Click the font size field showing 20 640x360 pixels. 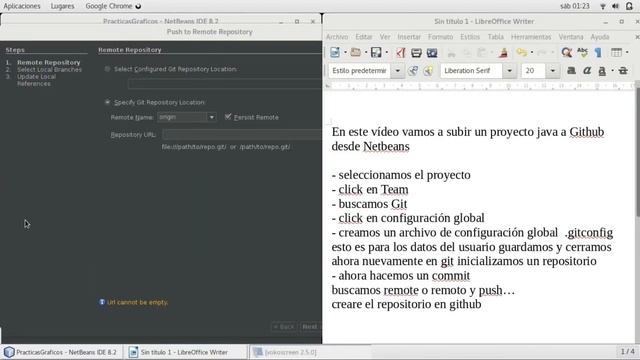[x=533, y=71]
